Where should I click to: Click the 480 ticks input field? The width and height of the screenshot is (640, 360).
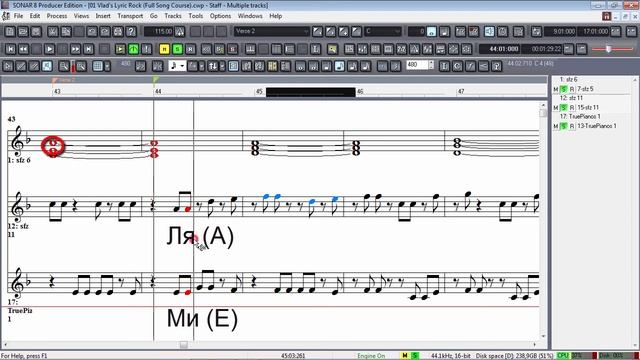tap(417, 65)
